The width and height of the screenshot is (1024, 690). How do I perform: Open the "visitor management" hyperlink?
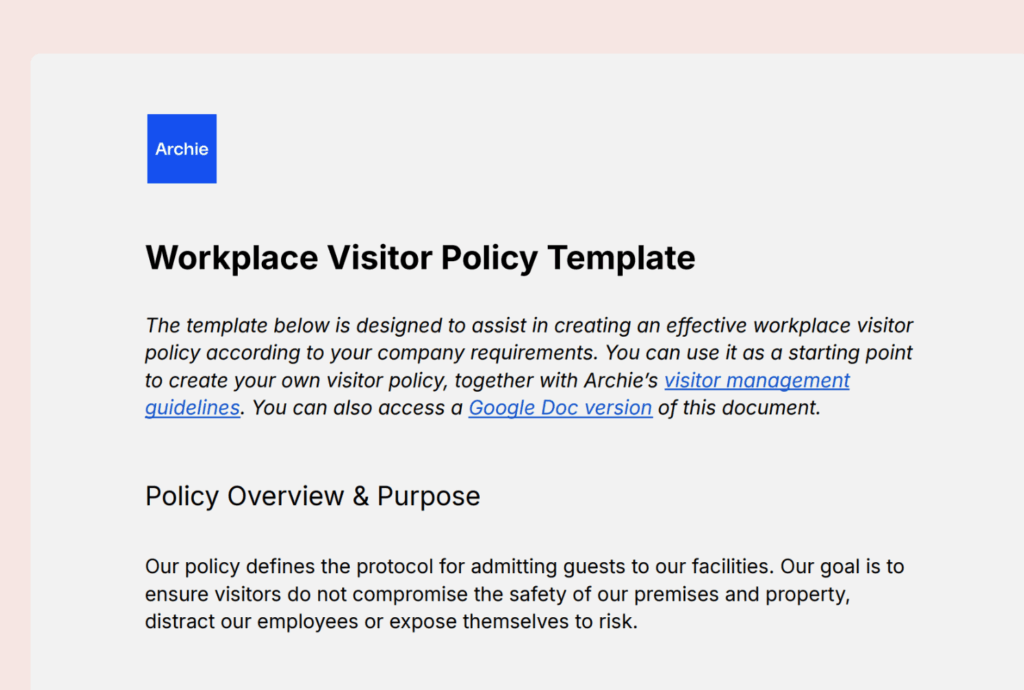click(756, 380)
